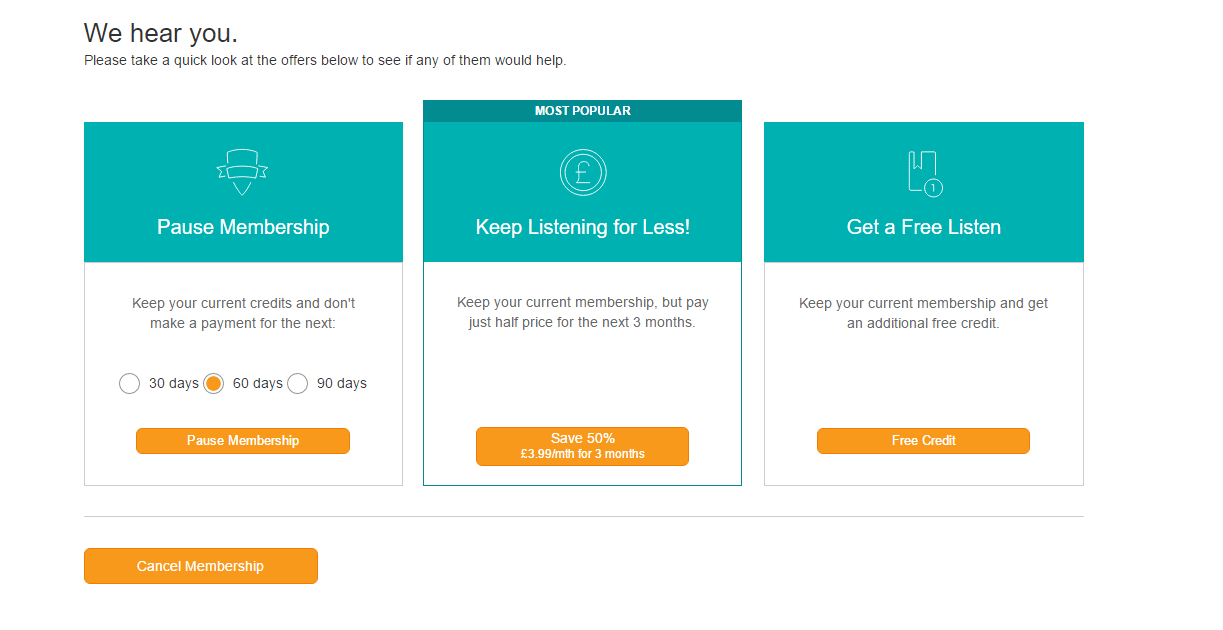Click the Keep your current credits description

(x=243, y=313)
